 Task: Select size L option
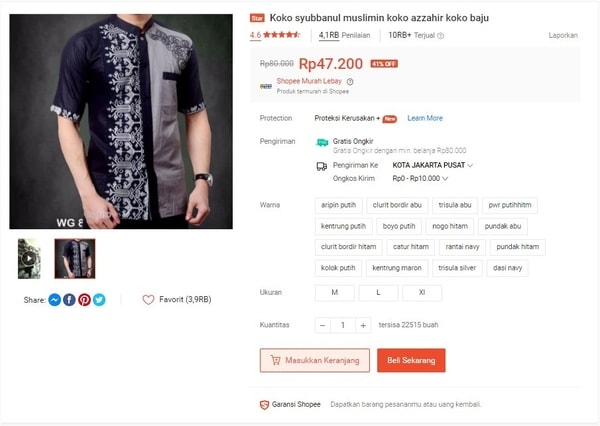pos(378,293)
